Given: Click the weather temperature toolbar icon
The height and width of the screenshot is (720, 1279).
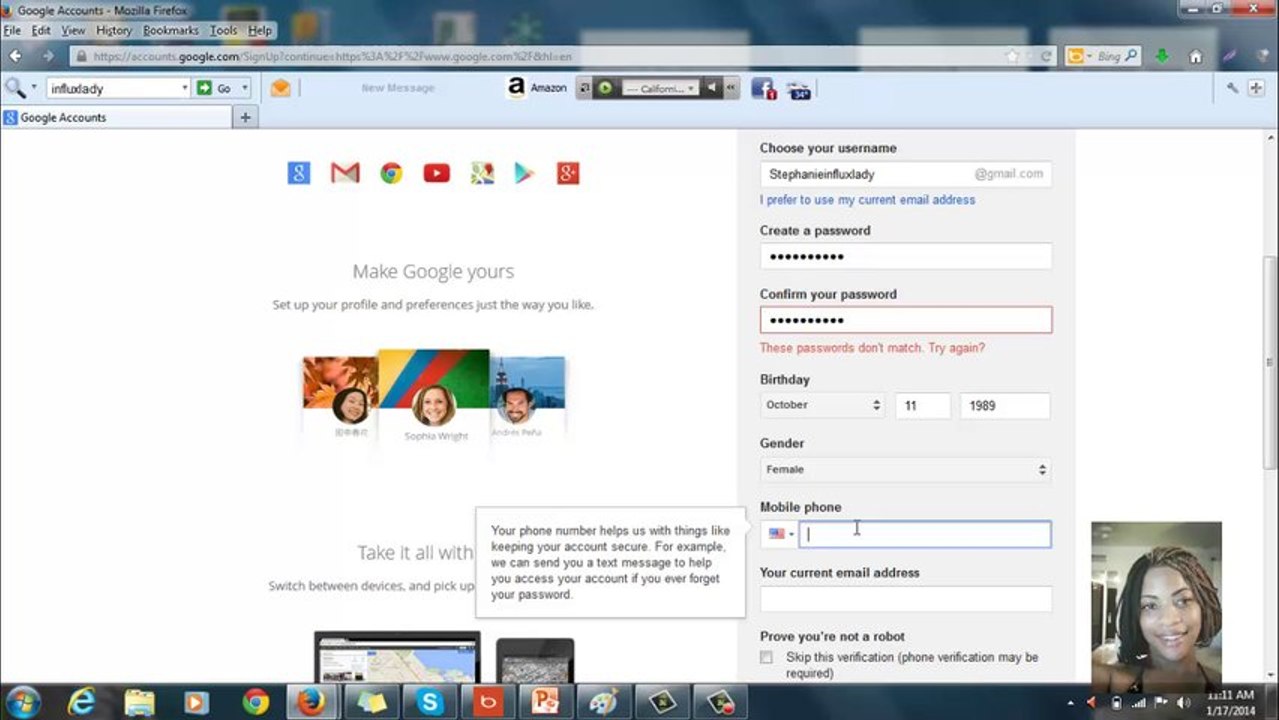Looking at the screenshot, I should click(x=798, y=89).
